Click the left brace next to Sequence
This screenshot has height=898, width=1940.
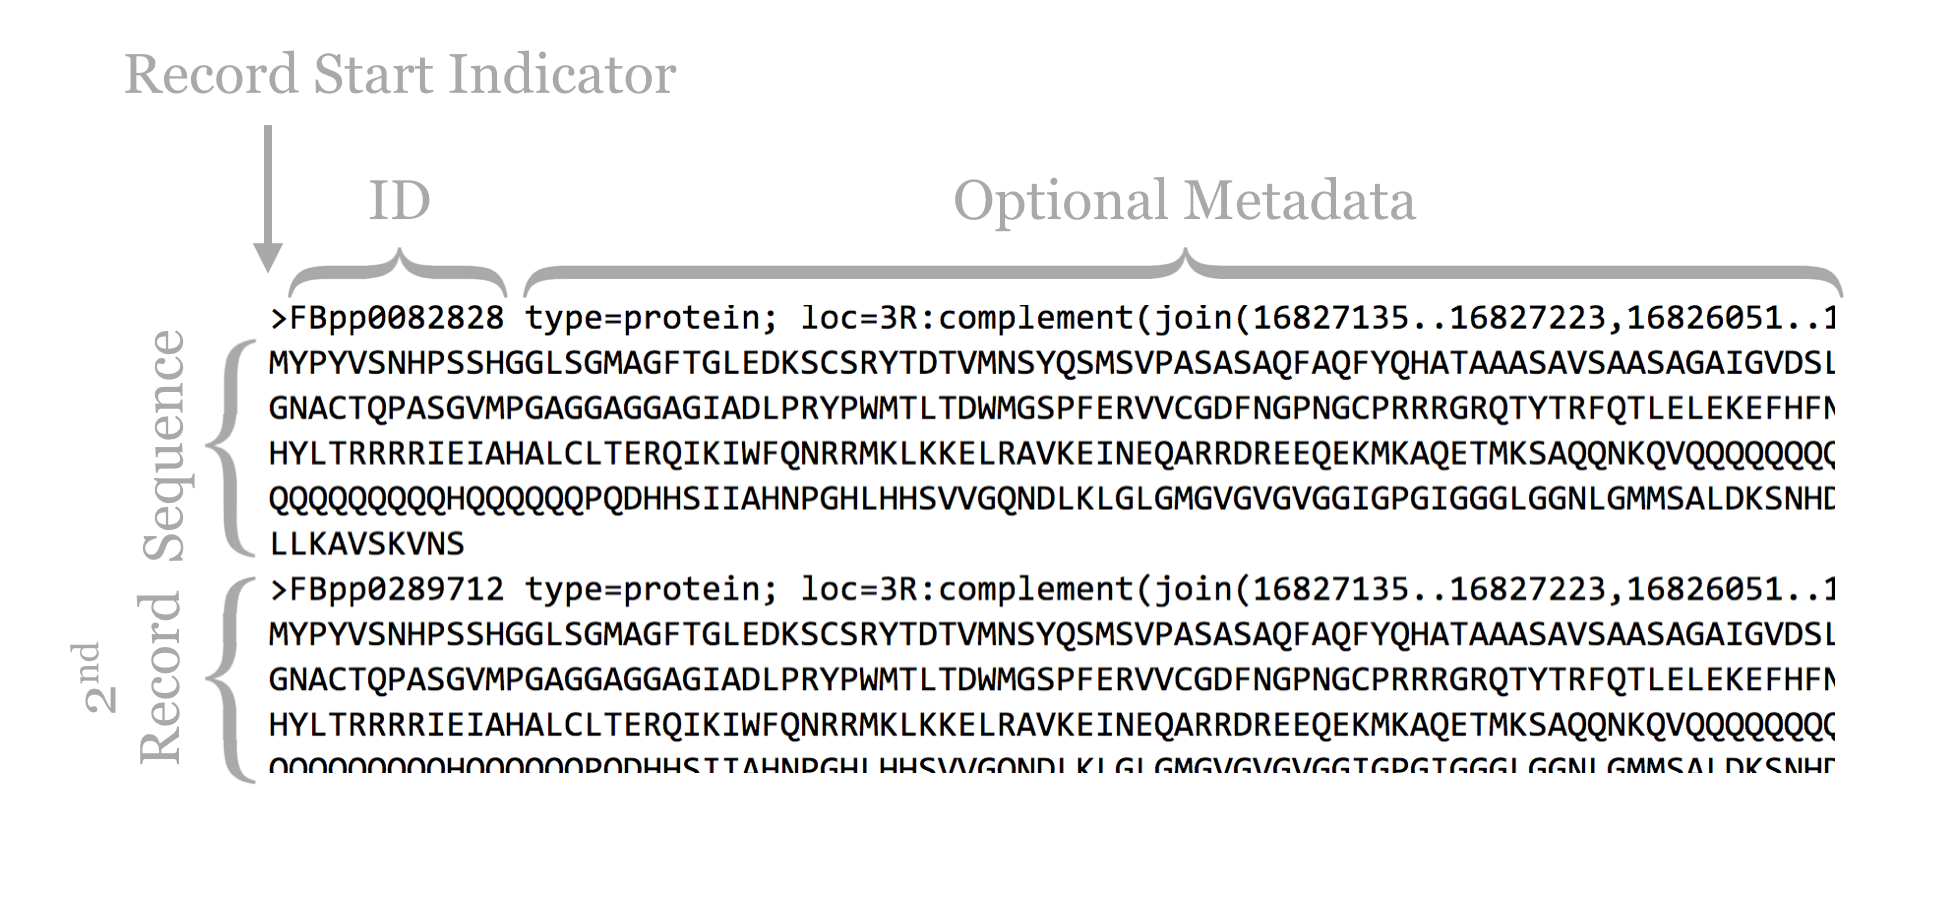(x=232, y=447)
